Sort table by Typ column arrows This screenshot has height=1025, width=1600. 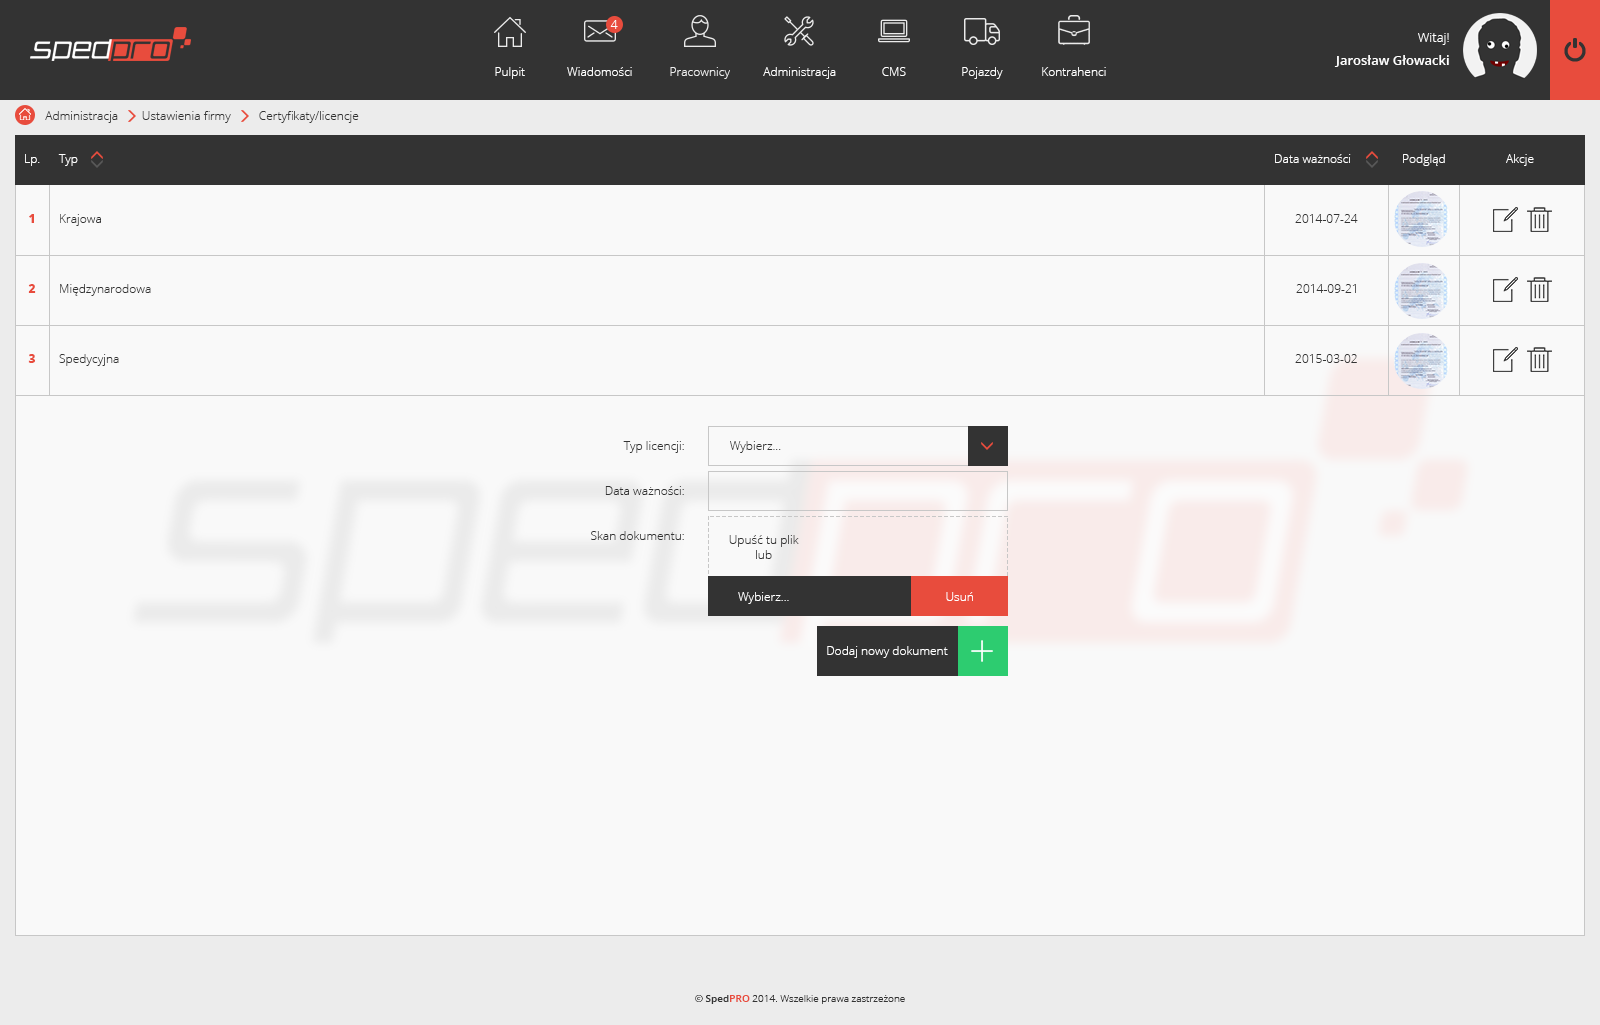point(97,159)
